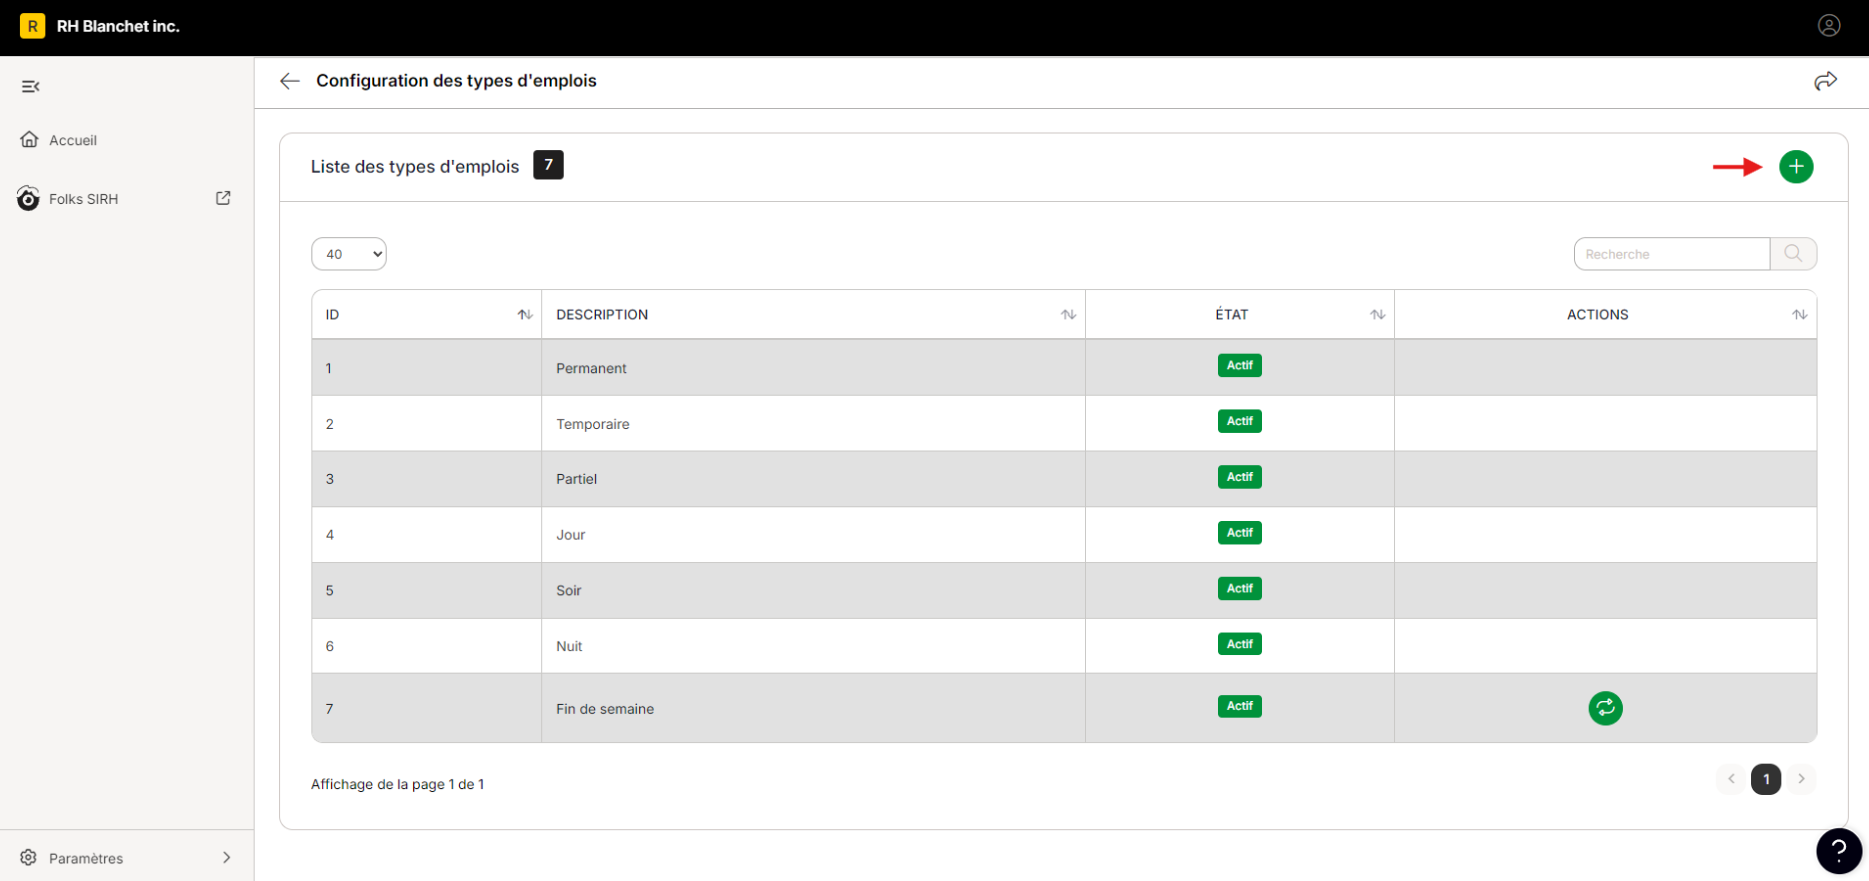Image resolution: width=1869 pixels, height=881 pixels.
Task: Click the Actif badge for Fin de semaine
Action: pyautogui.click(x=1239, y=706)
